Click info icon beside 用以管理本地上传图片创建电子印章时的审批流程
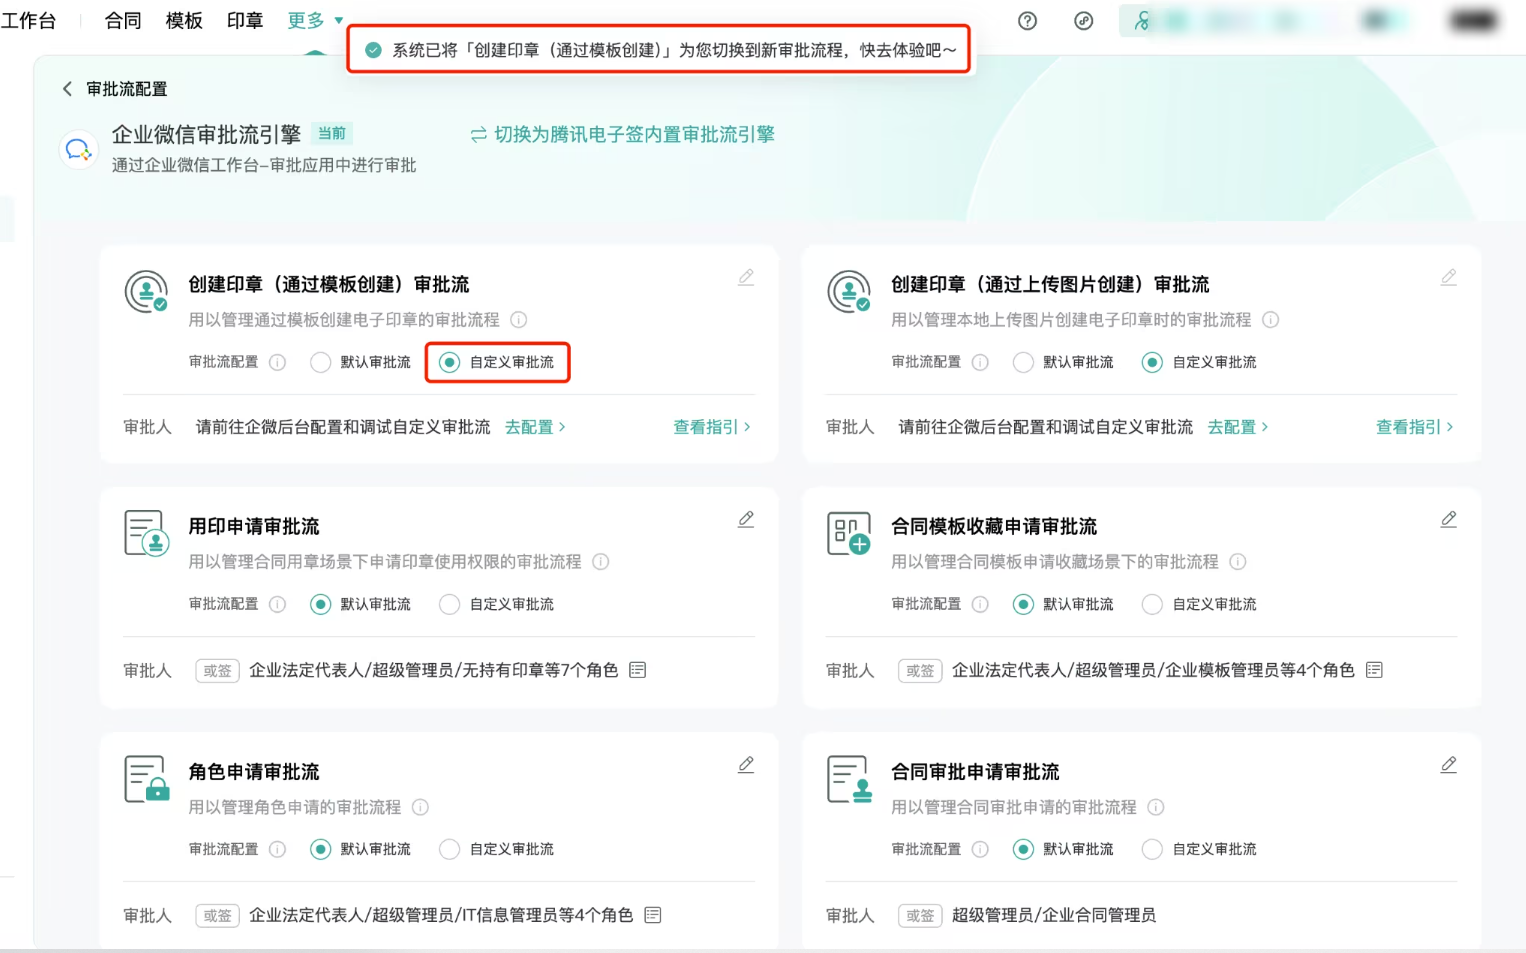This screenshot has width=1526, height=953. 1270,320
